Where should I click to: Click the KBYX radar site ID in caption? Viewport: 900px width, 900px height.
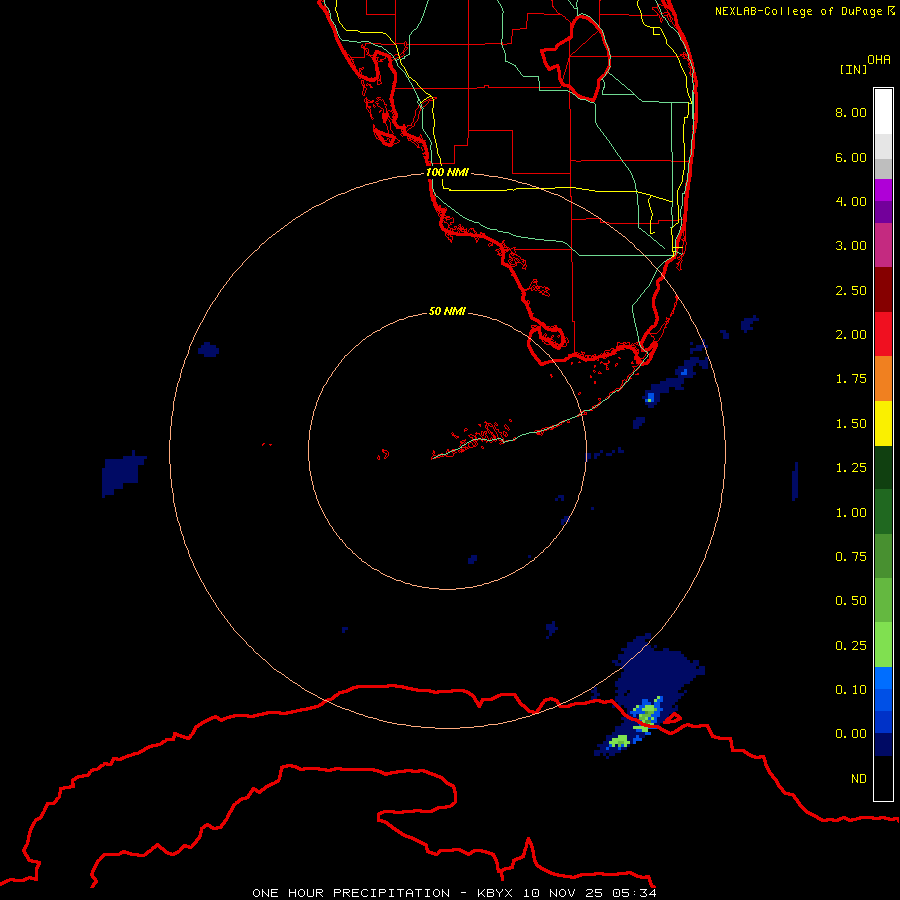click(495, 893)
